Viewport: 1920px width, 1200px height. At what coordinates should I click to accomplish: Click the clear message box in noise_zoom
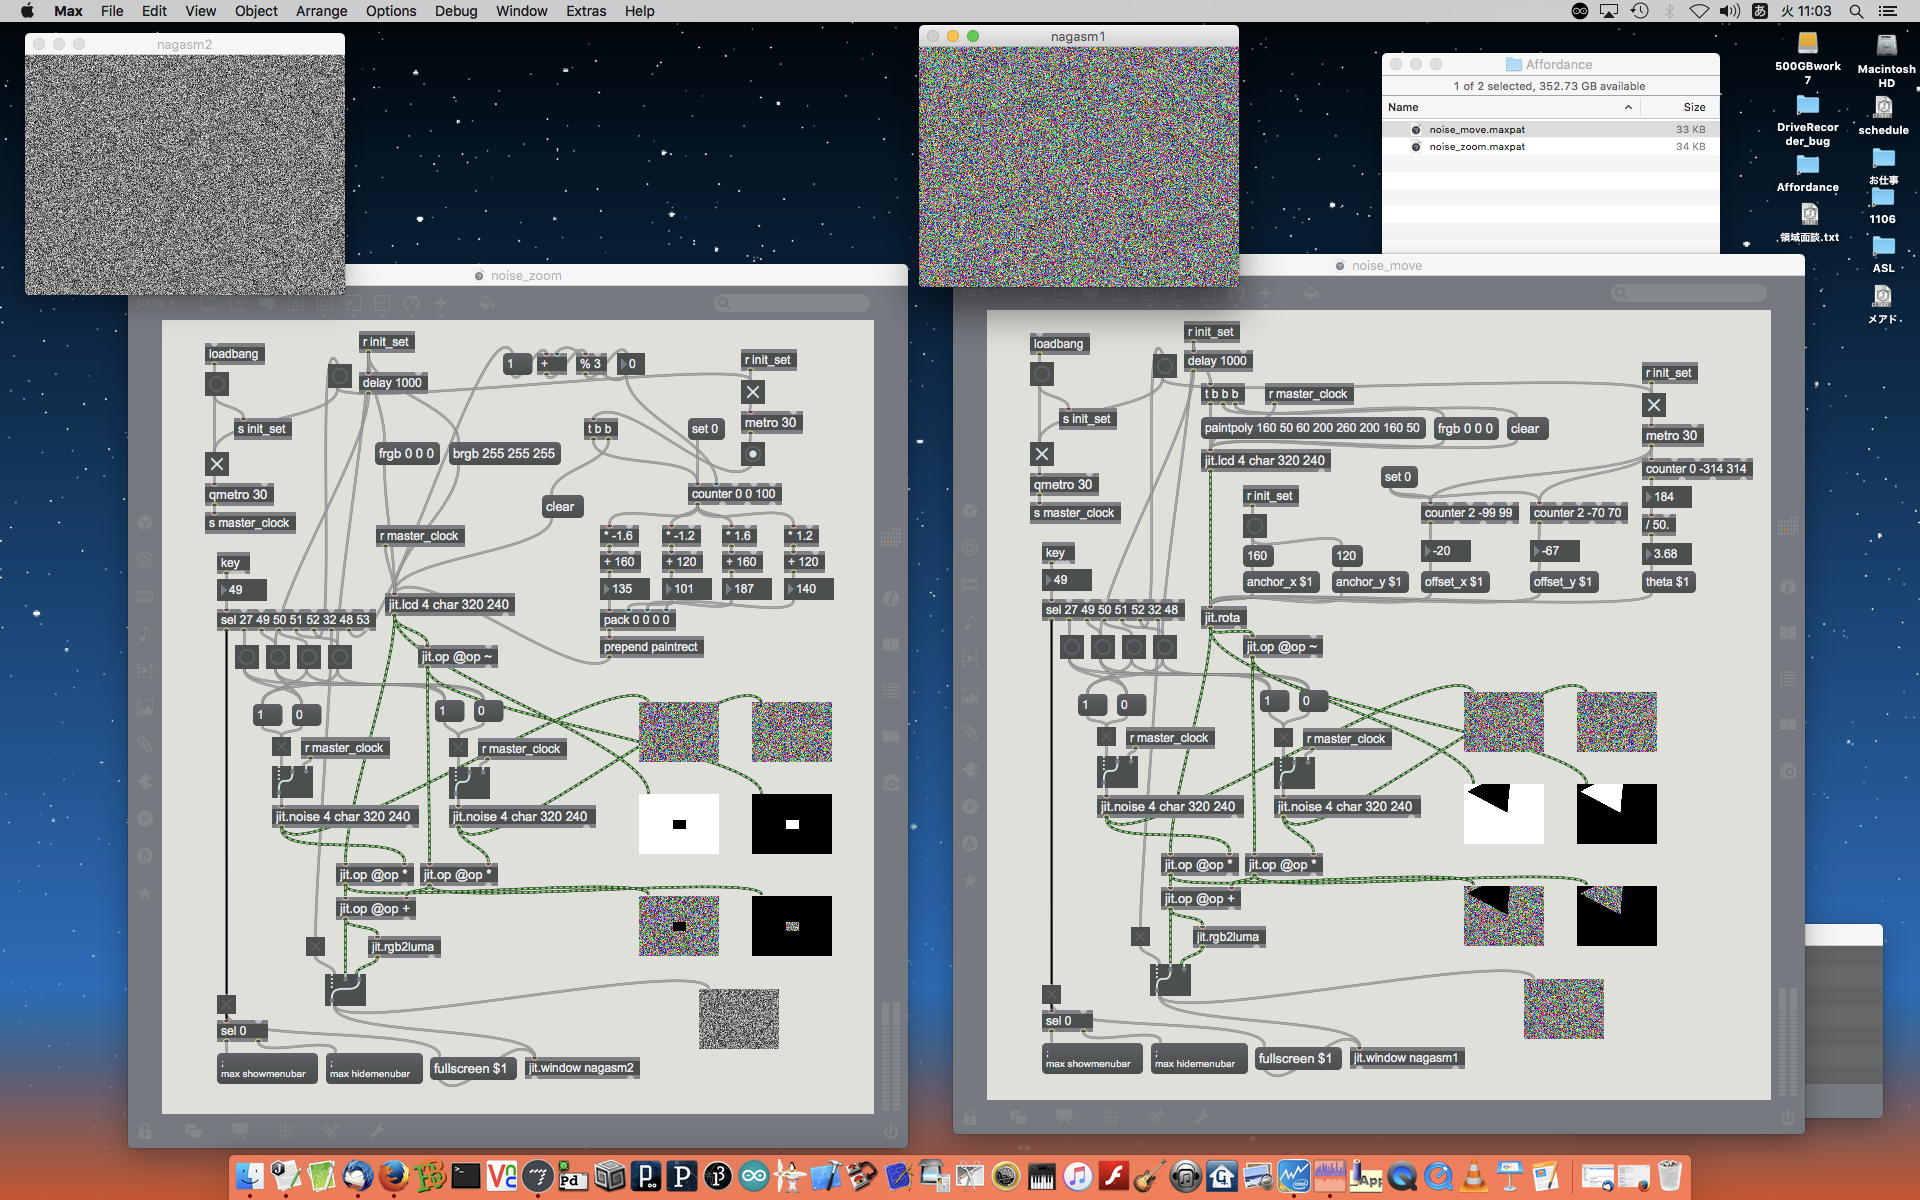560,507
